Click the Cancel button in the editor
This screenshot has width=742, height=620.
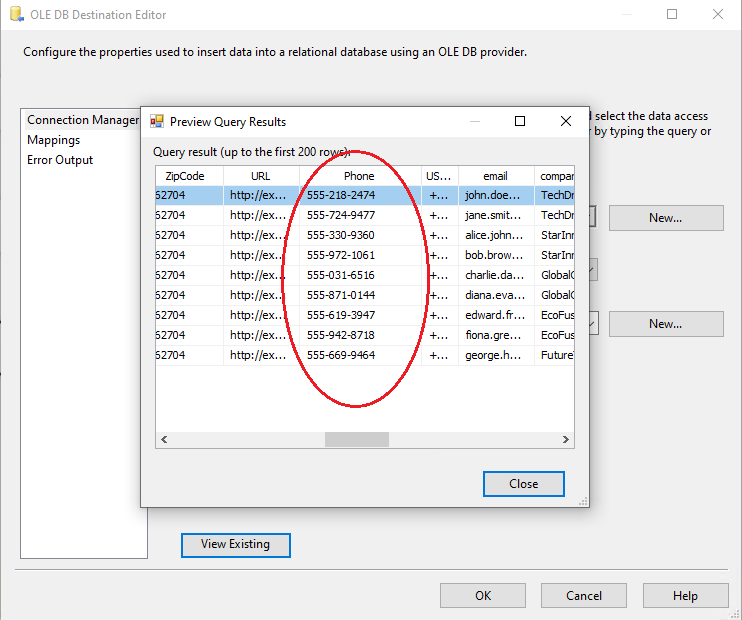point(583,596)
